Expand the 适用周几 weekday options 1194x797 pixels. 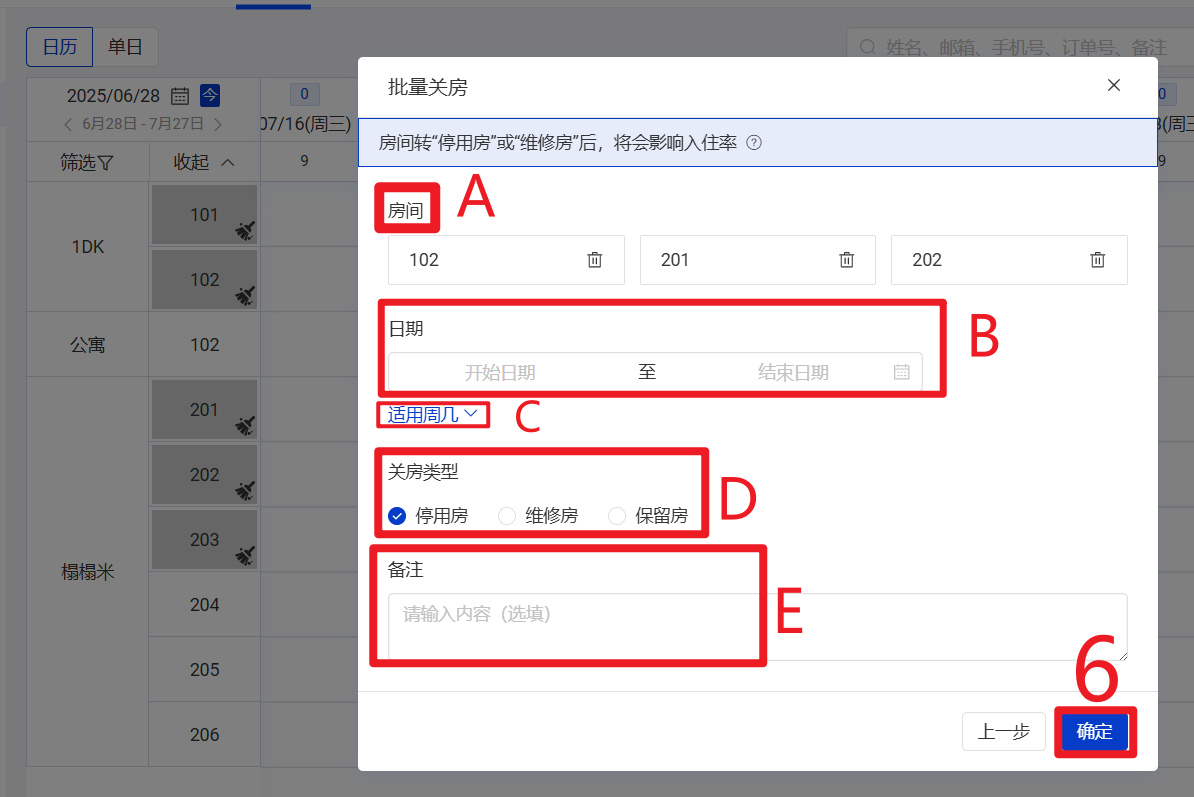pos(433,414)
